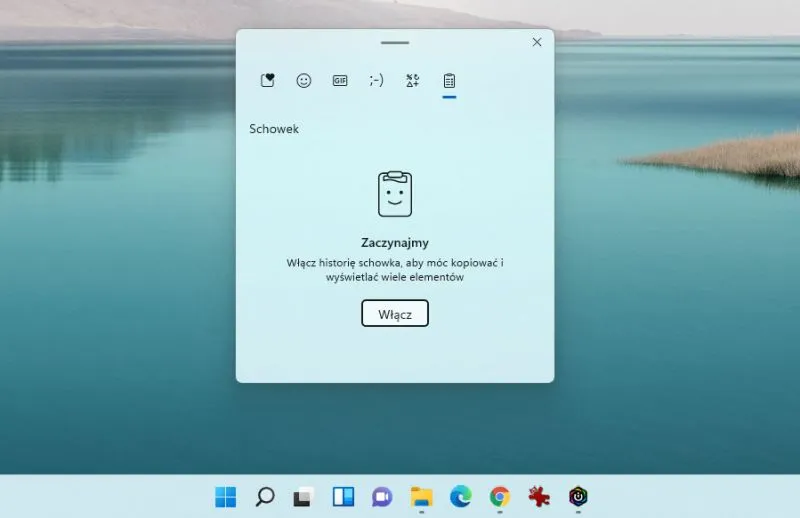Open File Explorer from taskbar
This screenshot has height=518, width=800.
[x=421, y=497]
